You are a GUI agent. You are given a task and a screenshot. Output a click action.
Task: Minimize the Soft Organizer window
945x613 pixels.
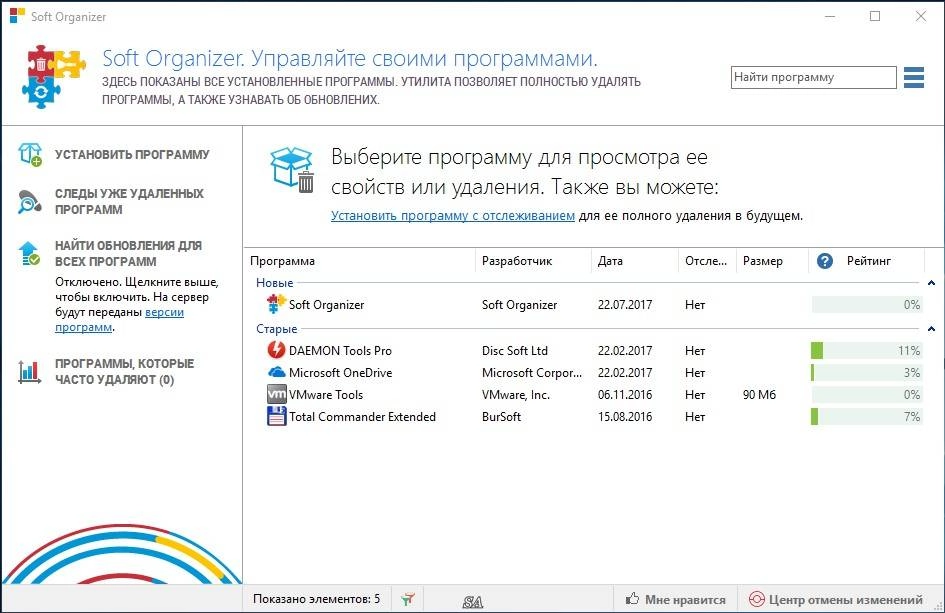pos(830,16)
